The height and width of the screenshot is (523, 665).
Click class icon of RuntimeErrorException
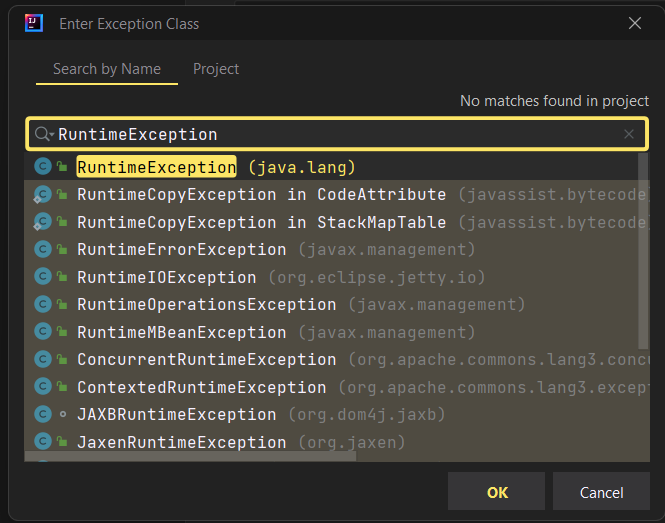[x=43, y=249]
